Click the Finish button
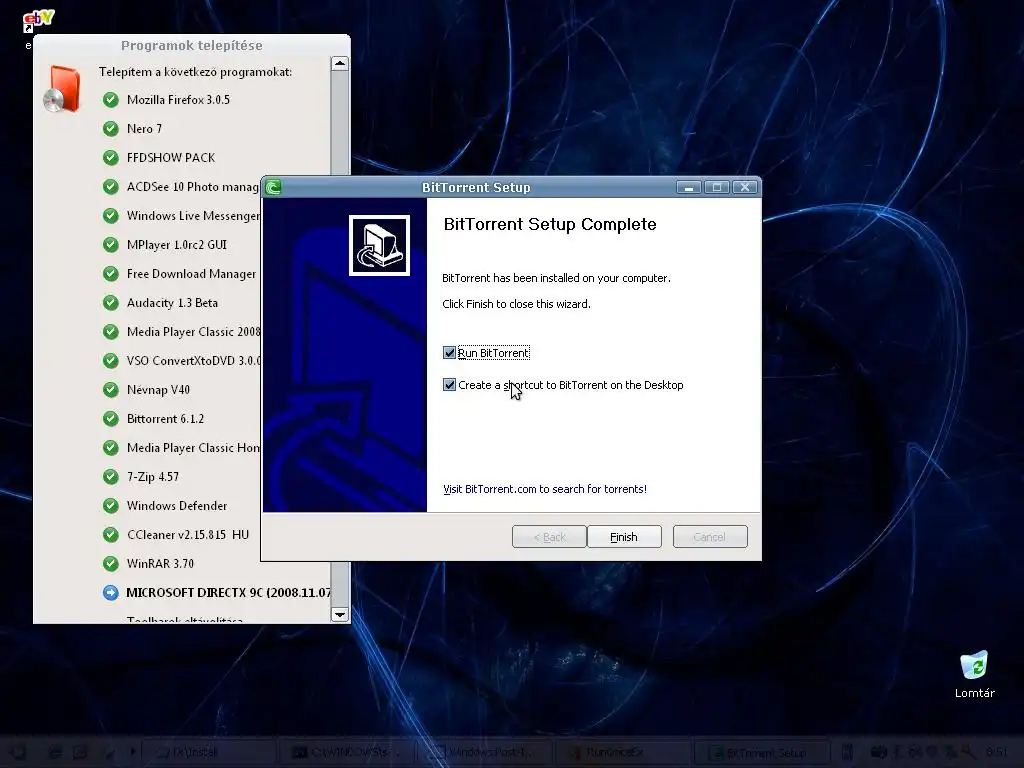Screen dimensions: 1024x768 (624, 537)
